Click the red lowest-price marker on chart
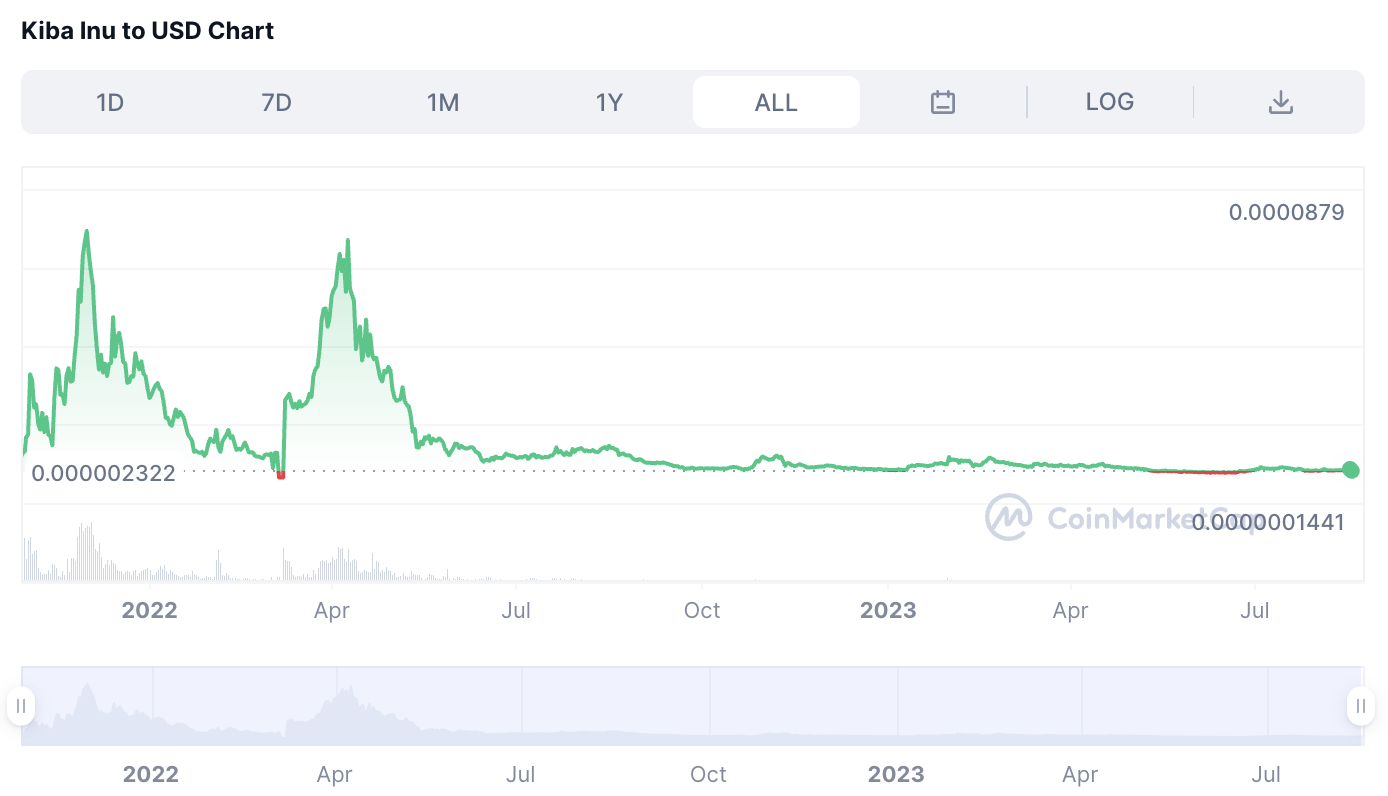Screen dimensions: 1388x796 [281, 475]
